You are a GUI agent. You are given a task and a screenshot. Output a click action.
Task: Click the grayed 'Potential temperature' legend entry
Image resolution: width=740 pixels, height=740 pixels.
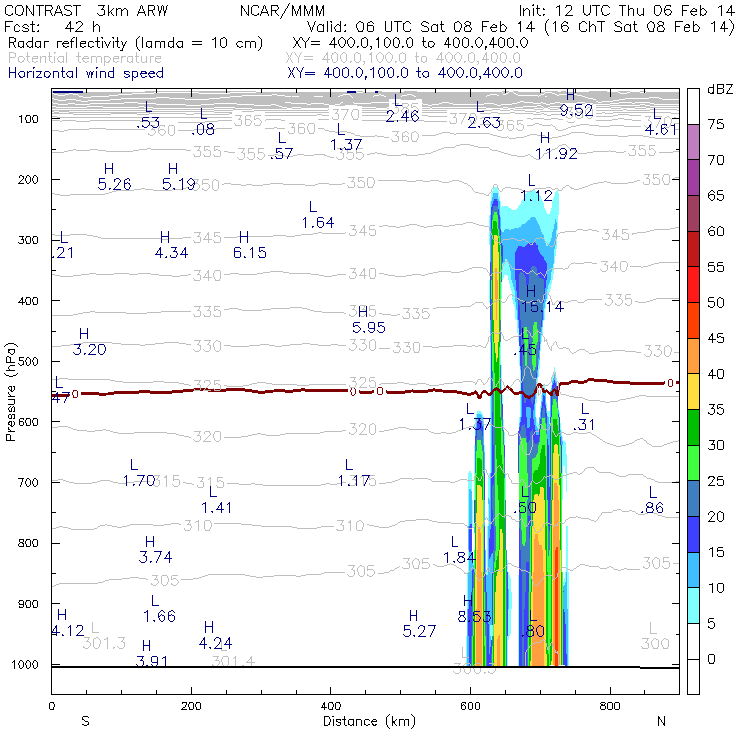click(85, 58)
